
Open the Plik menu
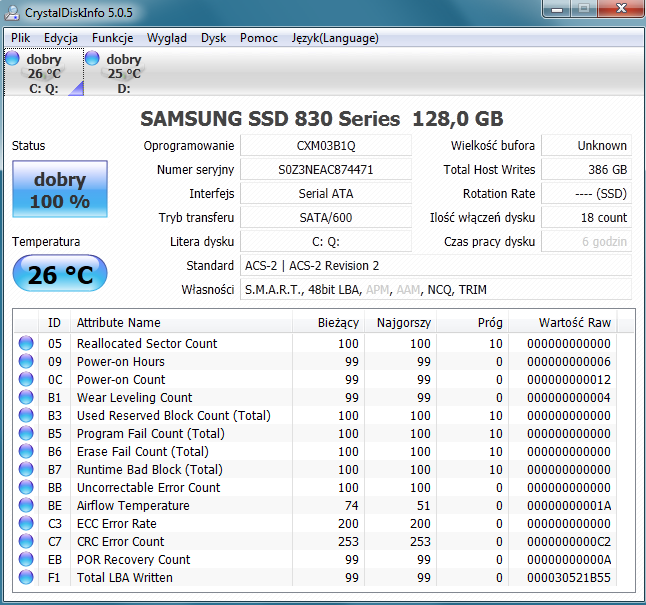[20, 38]
